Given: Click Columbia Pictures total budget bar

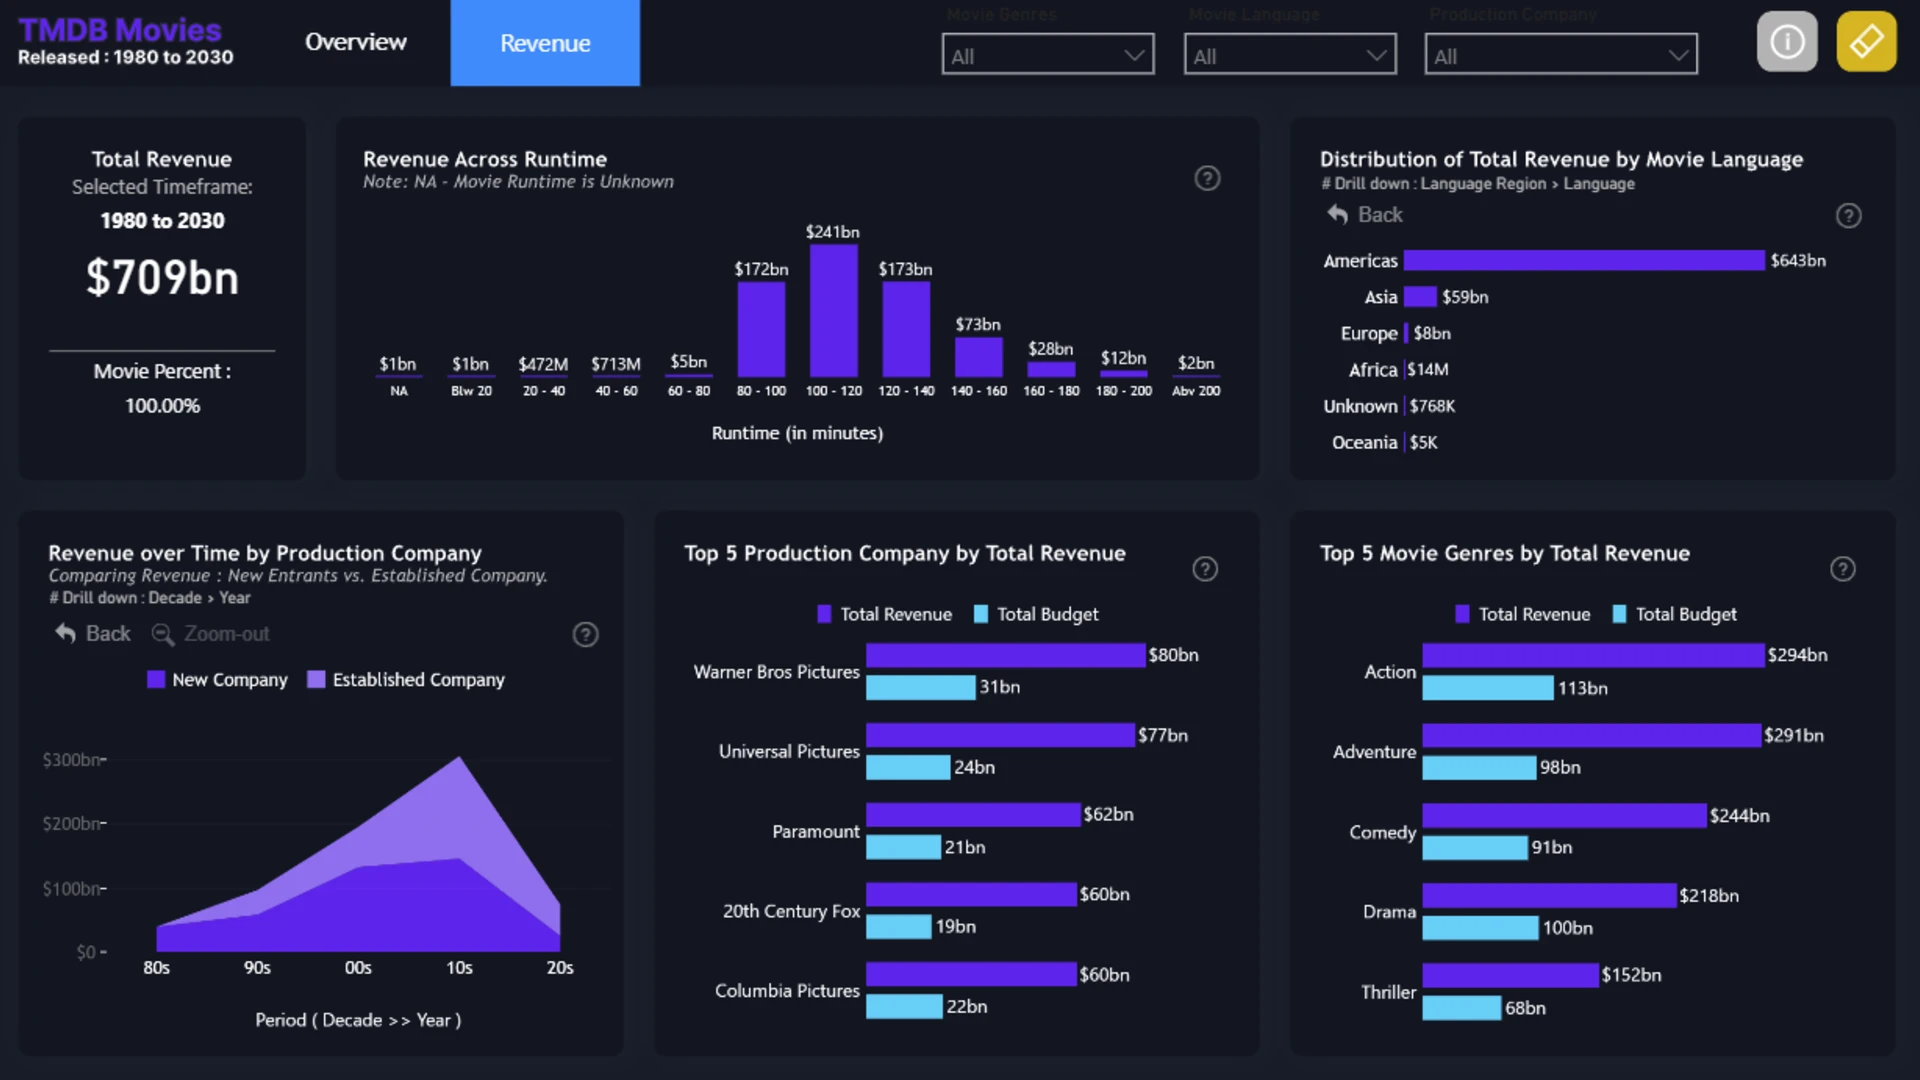Looking at the screenshot, I should [x=904, y=1007].
